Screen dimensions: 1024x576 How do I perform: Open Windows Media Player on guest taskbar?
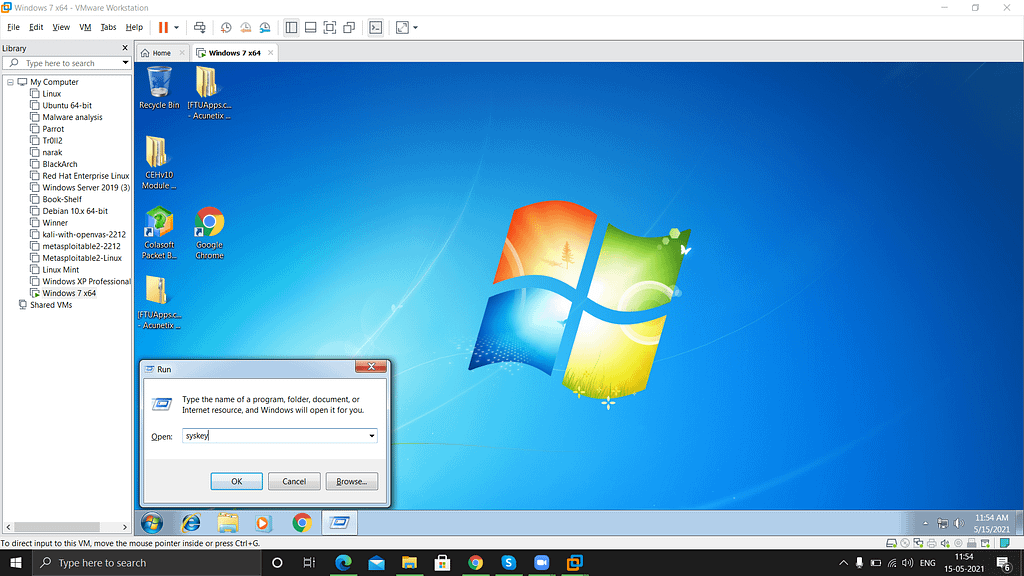pos(263,523)
